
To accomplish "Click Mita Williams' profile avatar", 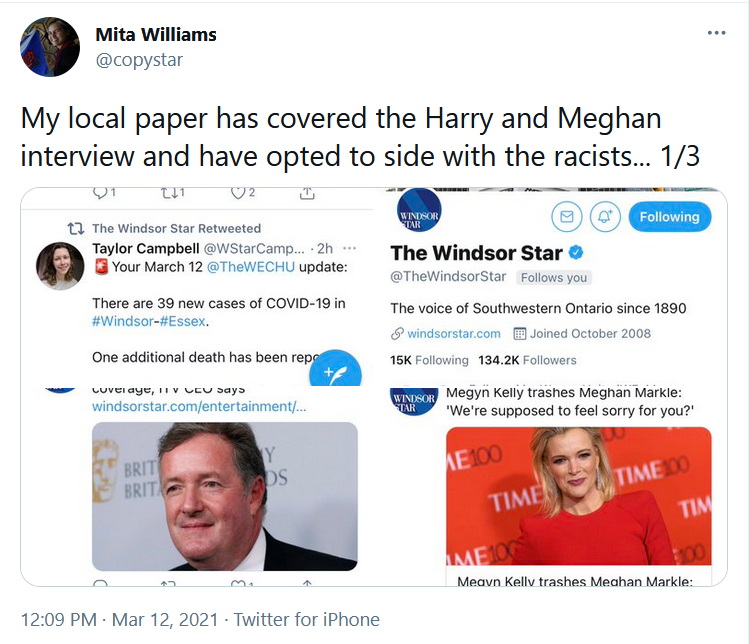I will (50, 47).
